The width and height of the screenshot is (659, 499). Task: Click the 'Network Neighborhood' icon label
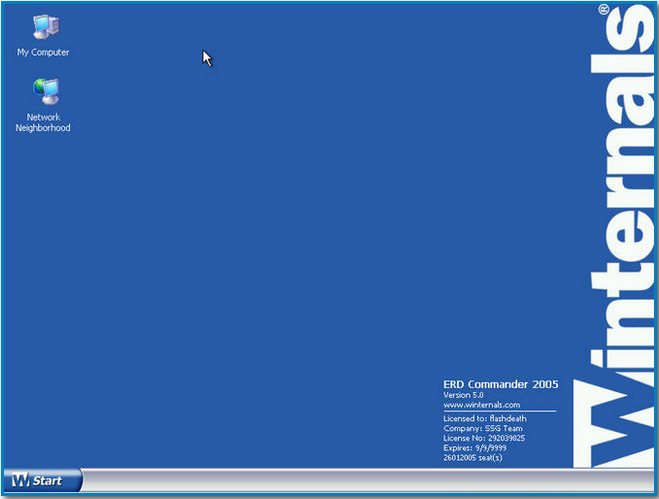tap(43, 122)
